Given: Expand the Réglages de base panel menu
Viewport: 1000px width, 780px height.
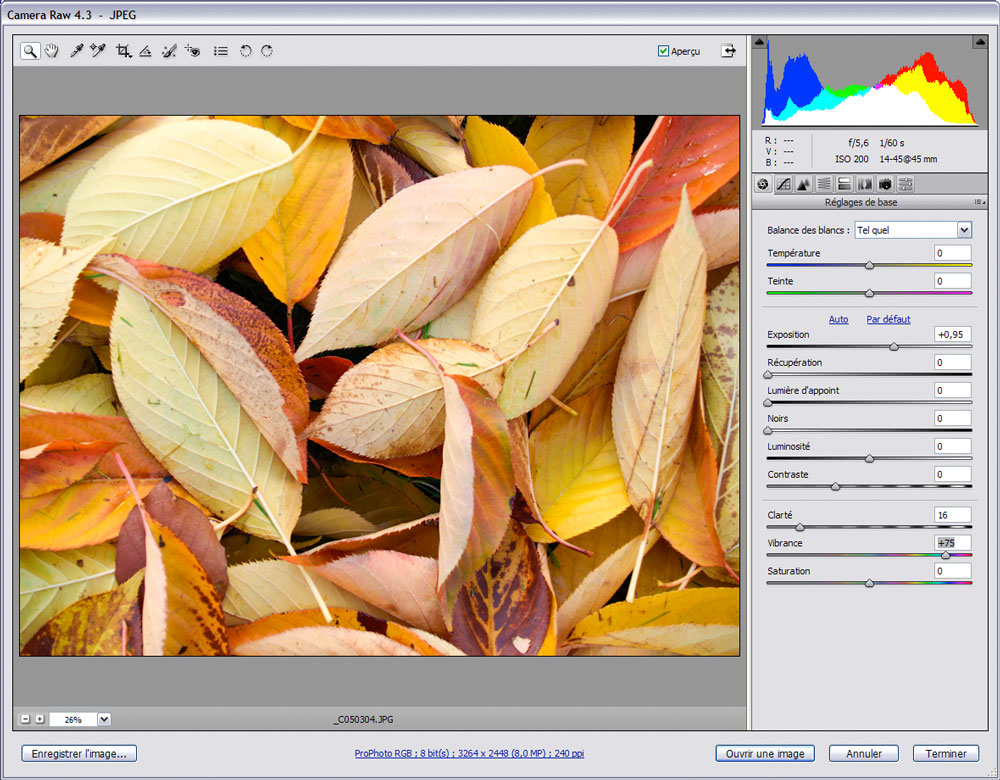Looking at the screenshot, I should tap(980, 202).
